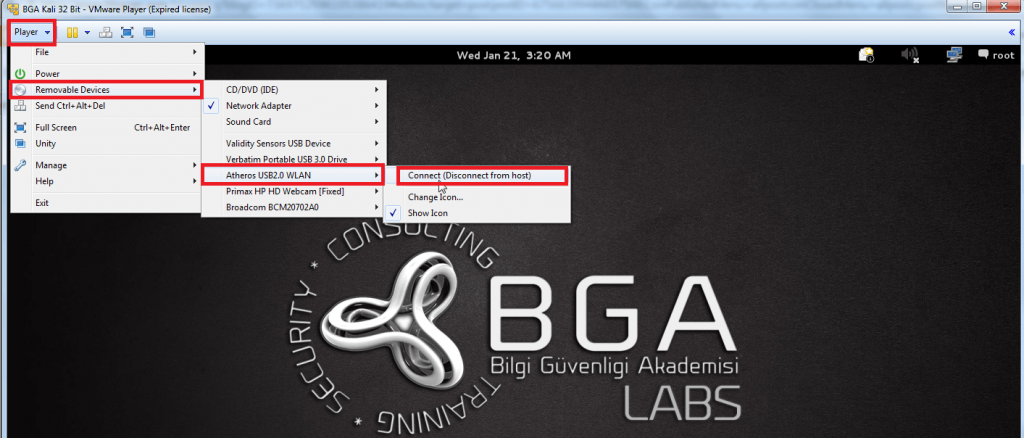1024x438 pixels.
Task: Open the Player menu
Action: coord(32,32)
